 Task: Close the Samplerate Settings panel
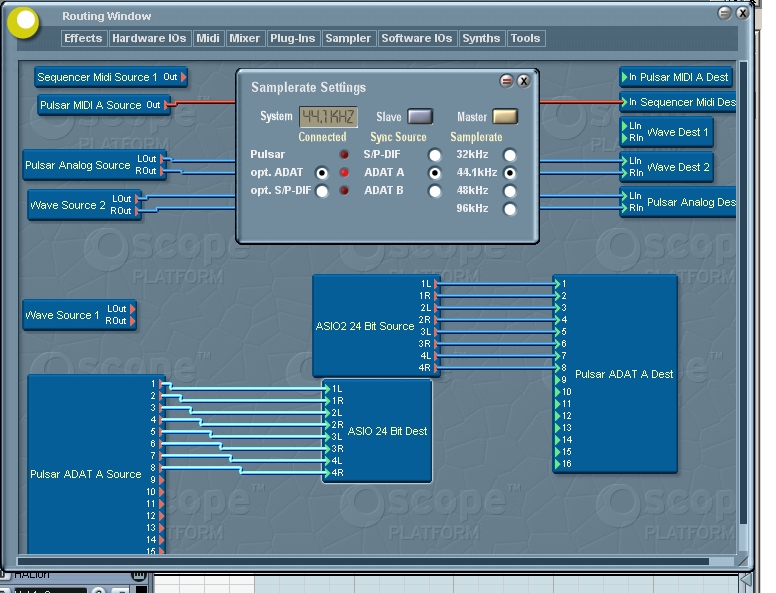524,81
